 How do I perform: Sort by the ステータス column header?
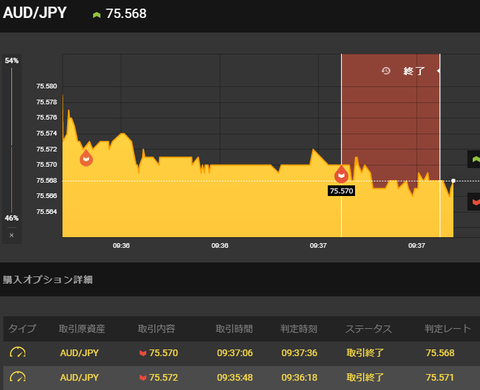tap(368, 329)
